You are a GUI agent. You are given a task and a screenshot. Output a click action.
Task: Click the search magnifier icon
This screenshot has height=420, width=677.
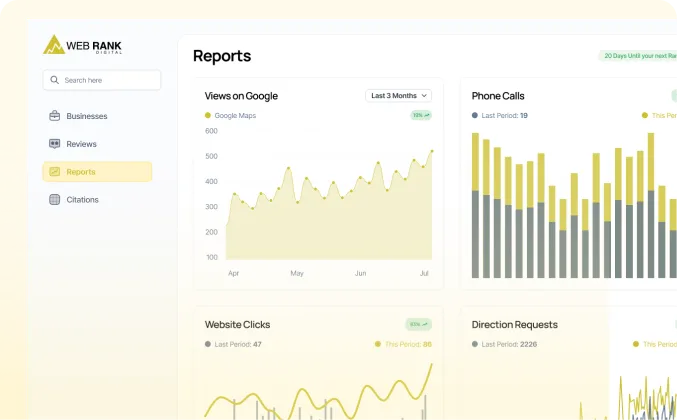click(54, 80)
